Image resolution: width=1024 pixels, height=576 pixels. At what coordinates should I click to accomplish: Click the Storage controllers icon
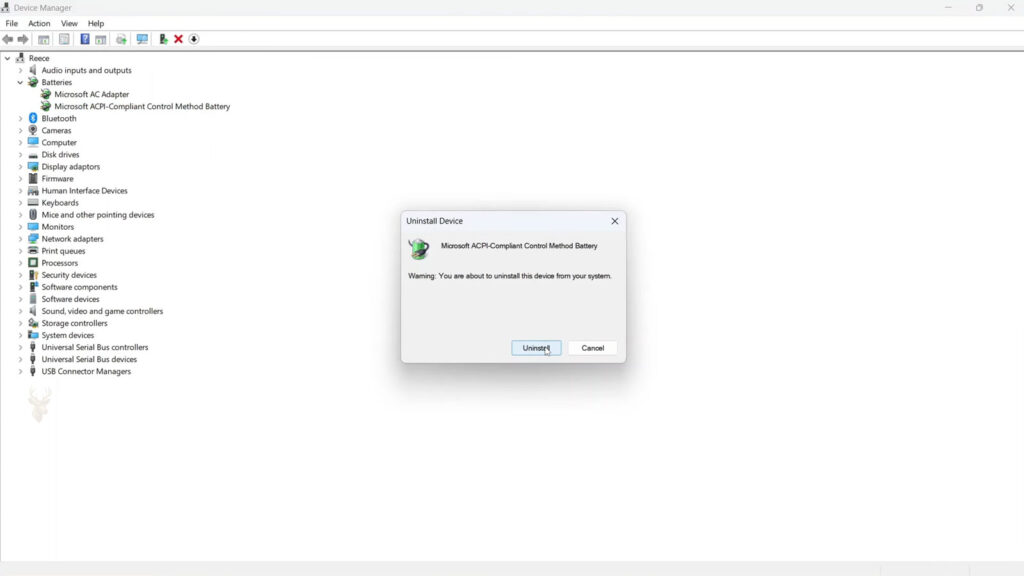33,323
